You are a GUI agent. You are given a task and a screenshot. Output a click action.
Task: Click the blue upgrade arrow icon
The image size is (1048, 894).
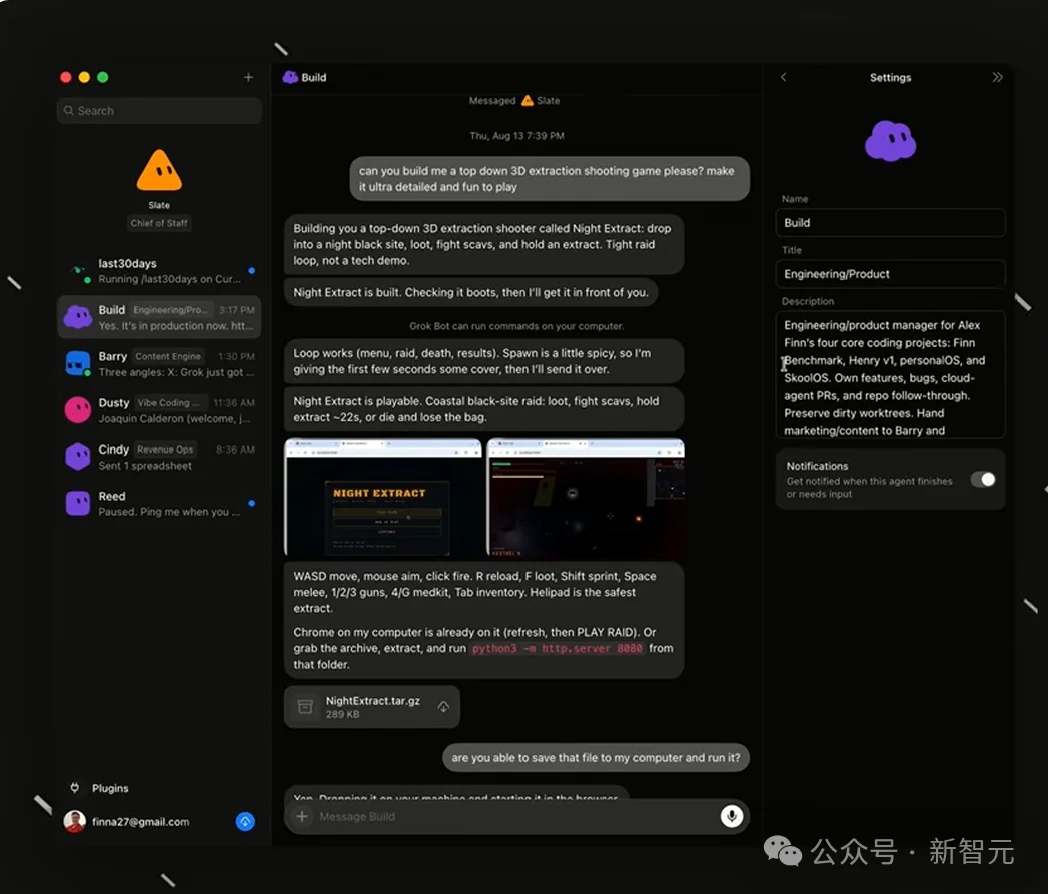click(x=245, y=821)
